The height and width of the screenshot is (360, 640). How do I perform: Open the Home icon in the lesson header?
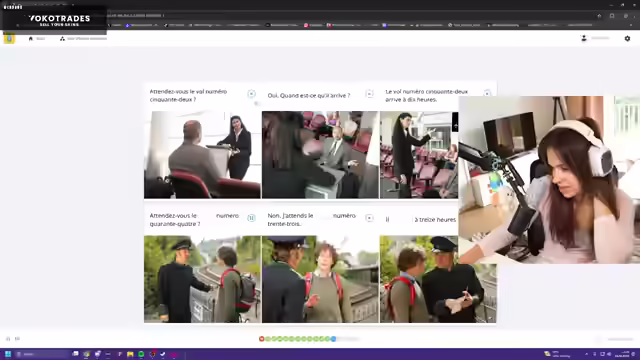tap(31, 38)
